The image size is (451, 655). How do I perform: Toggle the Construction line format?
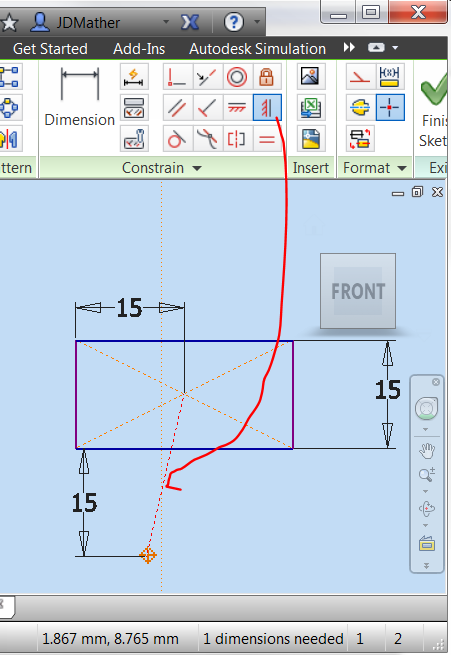(360, 77)
